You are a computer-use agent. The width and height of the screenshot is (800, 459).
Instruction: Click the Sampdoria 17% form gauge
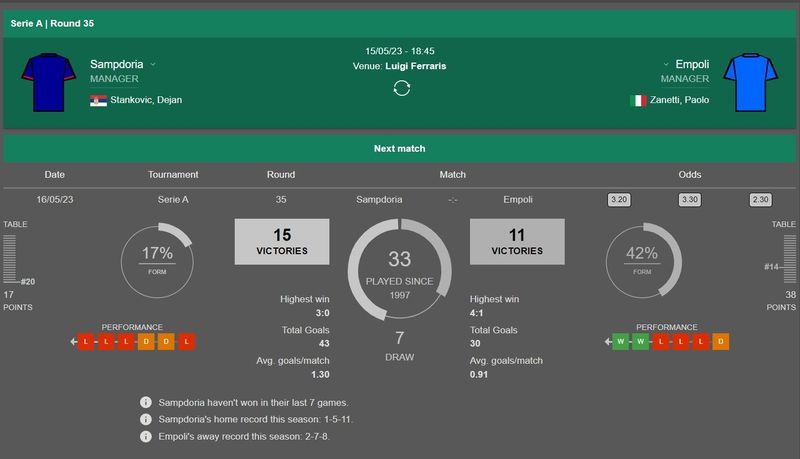pos(157,261)
